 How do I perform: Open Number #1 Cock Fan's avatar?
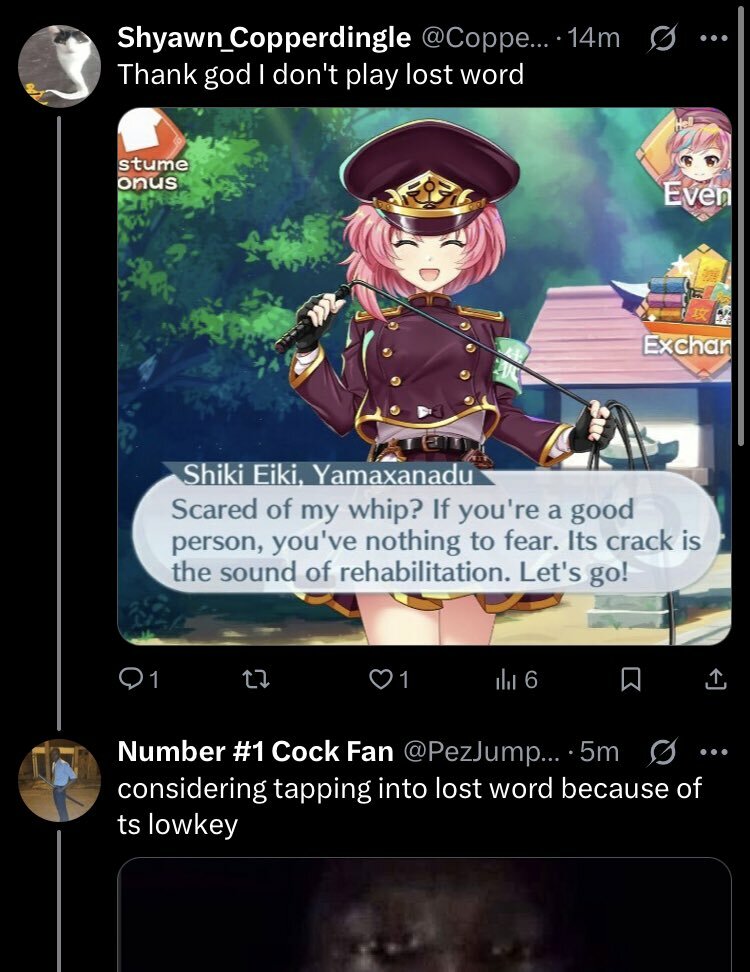(x=60, y=780)
